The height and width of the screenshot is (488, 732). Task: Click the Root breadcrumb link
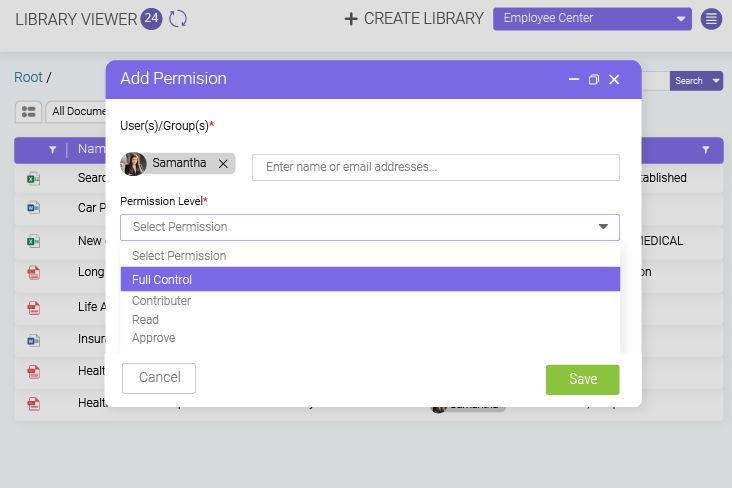click(x=28, y=77)
